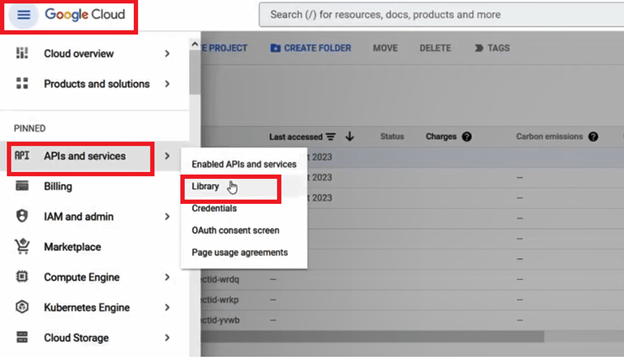This screenshot has width=624, height=362.
Task: Expand the Cloud Storage chevron
Action: pyautogui.click(x=167, y=337)
